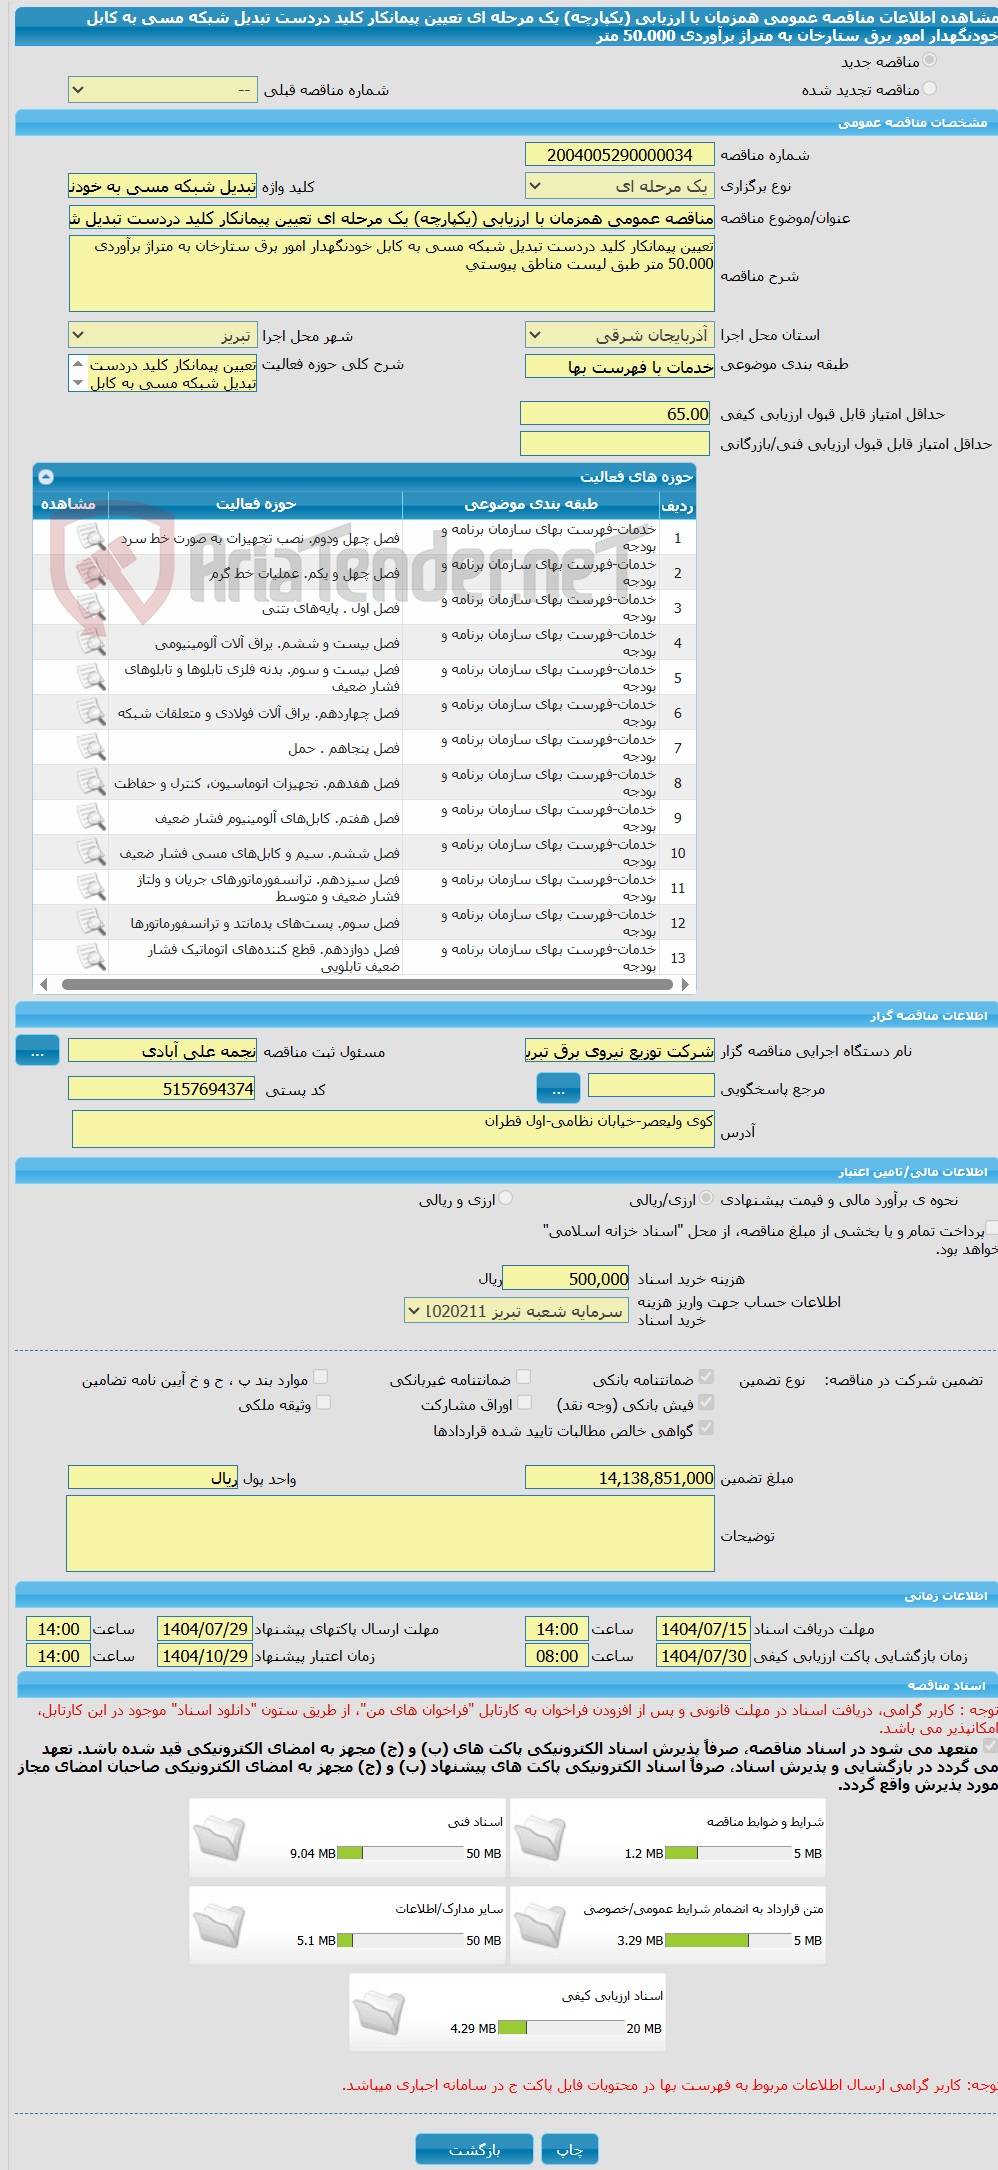Viewport: 998px width, 2170px height.
Task: Nudge activities table scrollbar right arrow
Action: [x=685, y=984]
